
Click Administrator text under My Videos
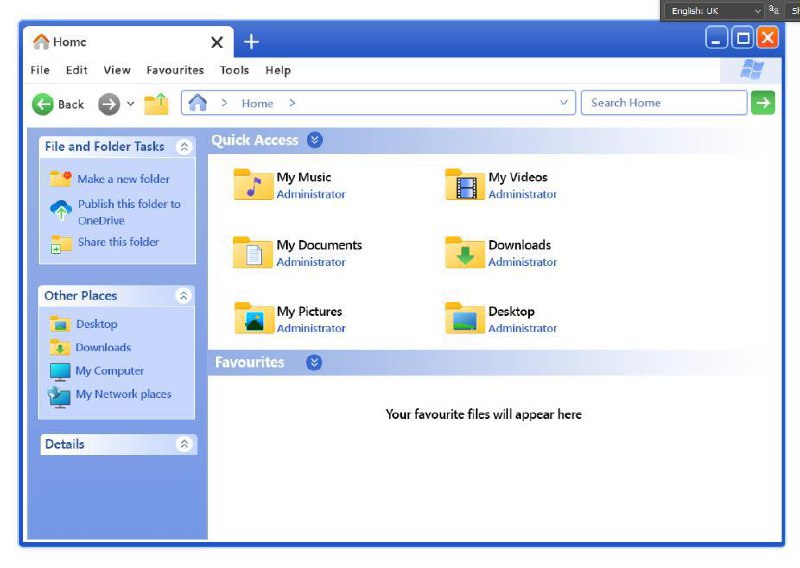522,194
